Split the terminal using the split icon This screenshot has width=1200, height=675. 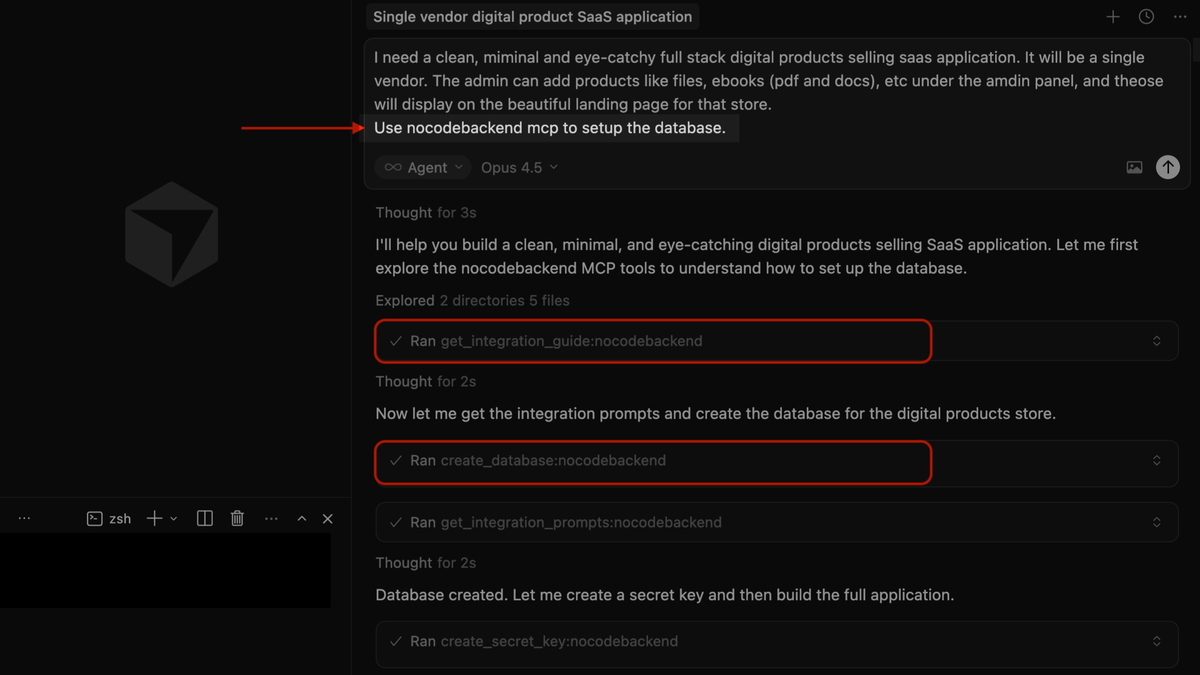[x=204, y=518]
